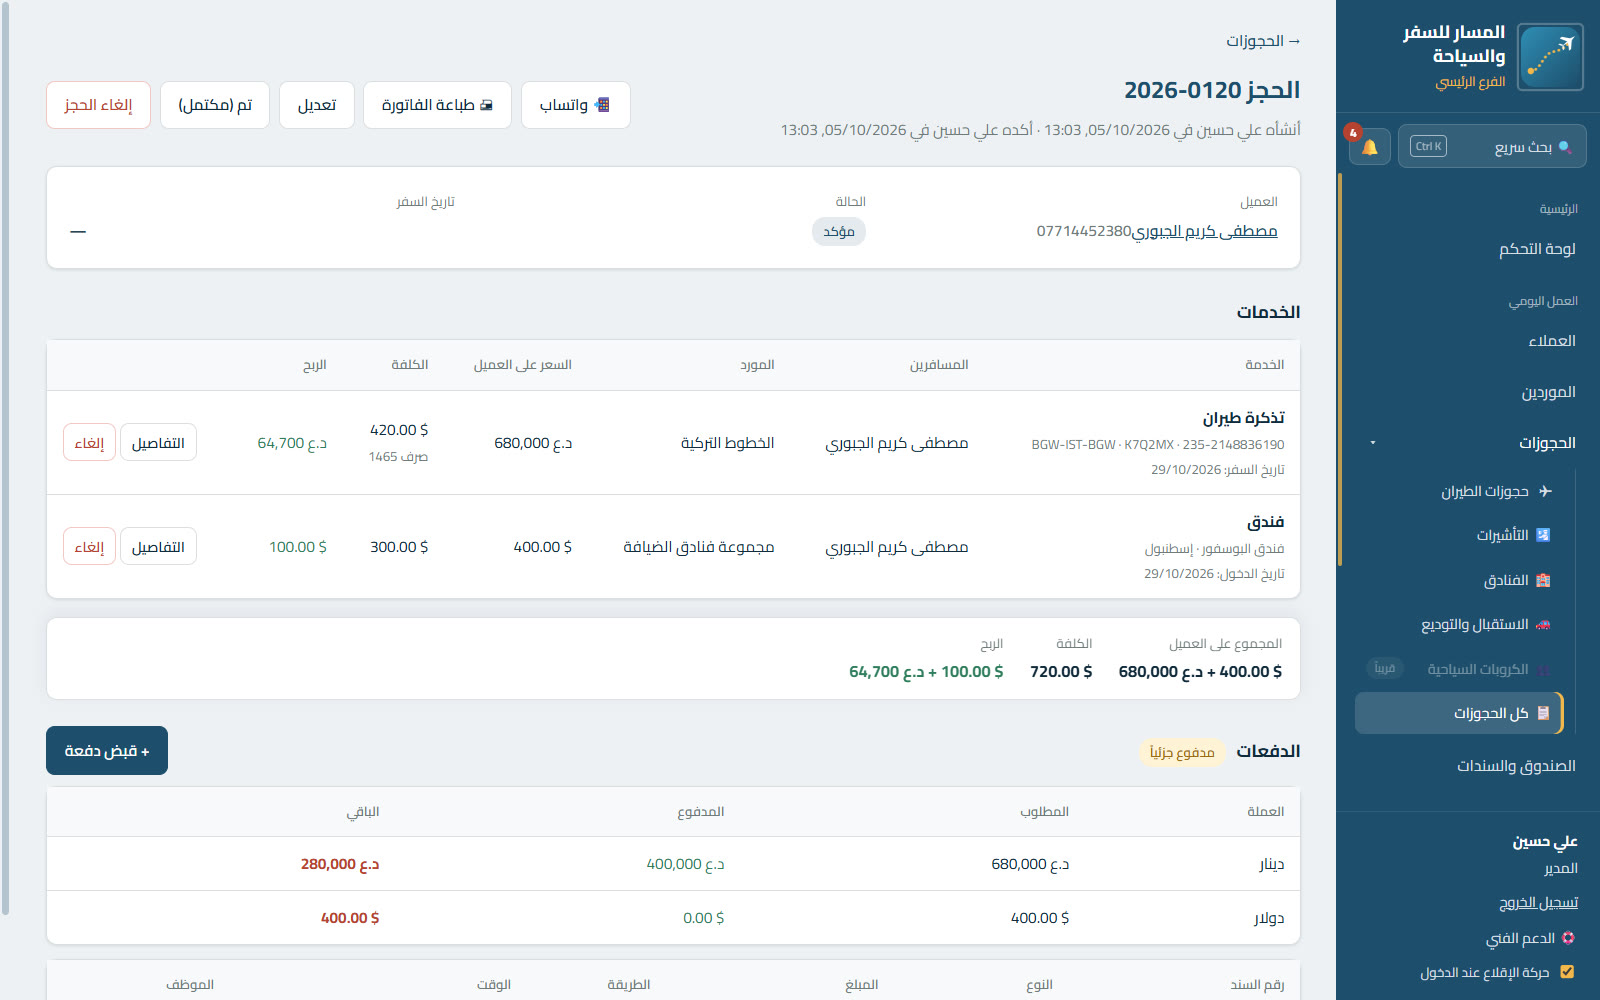Click the lifebuoy icon beside الدعم الفني
The image size is (1600, 1000).
(x=1568, y=938)
